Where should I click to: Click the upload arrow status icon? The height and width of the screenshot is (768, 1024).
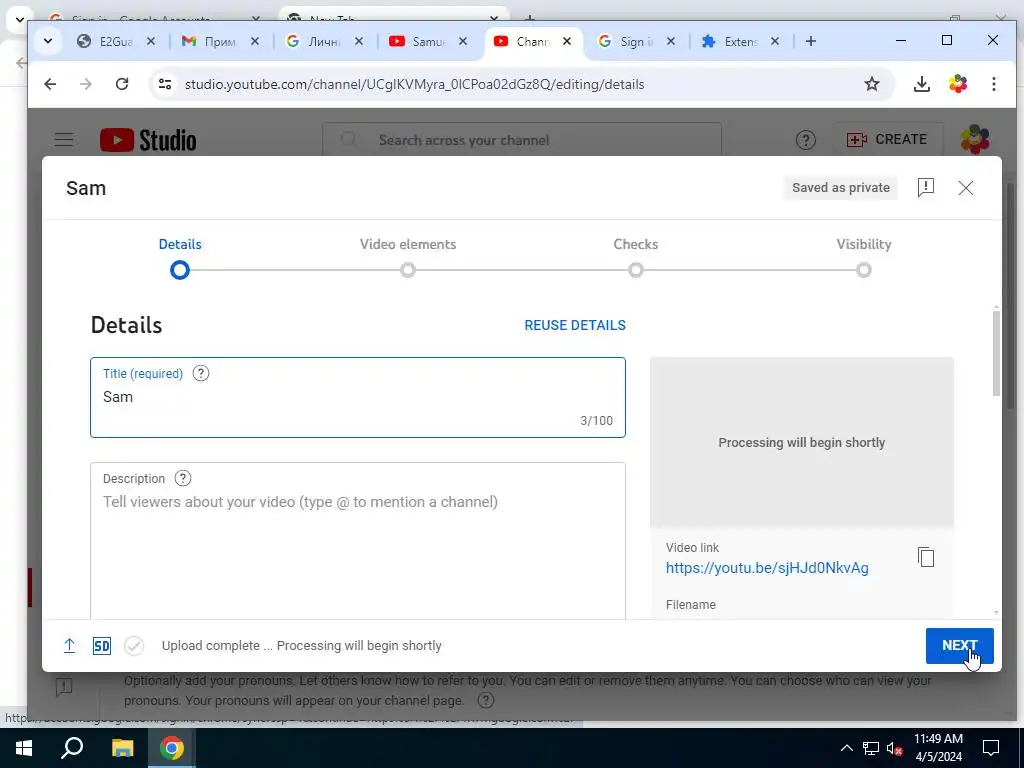pos(69,646)
